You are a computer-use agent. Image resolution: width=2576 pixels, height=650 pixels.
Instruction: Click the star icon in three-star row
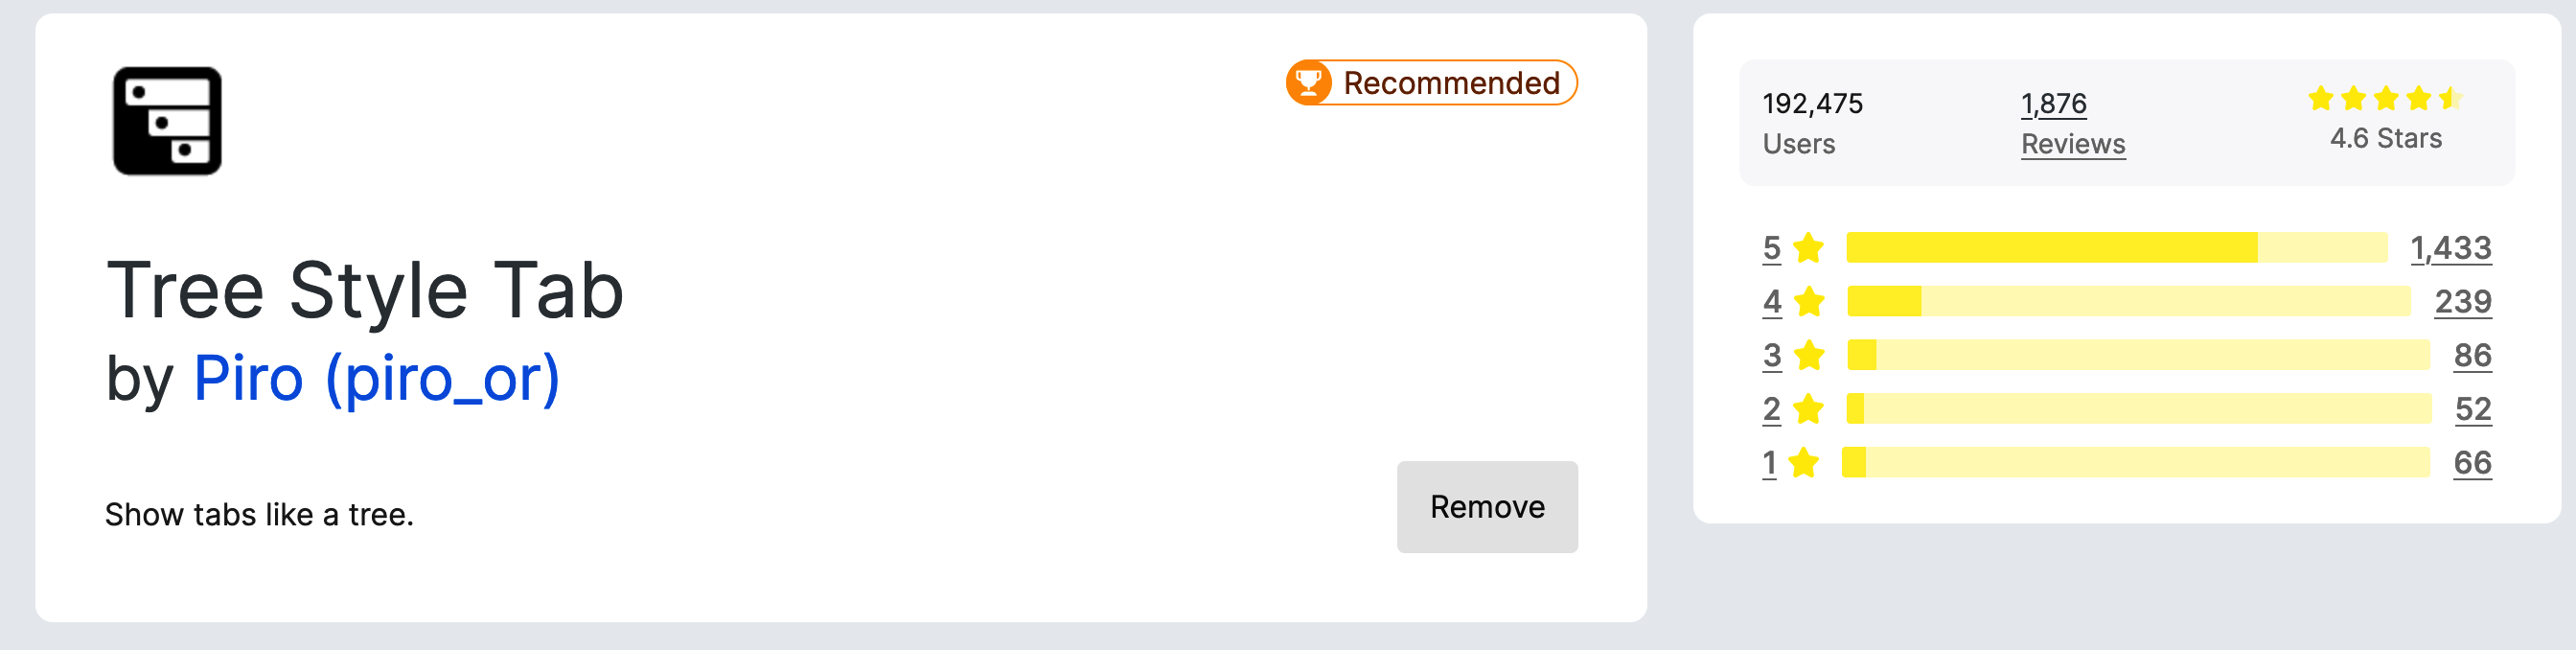click(x=1808, y=355)
